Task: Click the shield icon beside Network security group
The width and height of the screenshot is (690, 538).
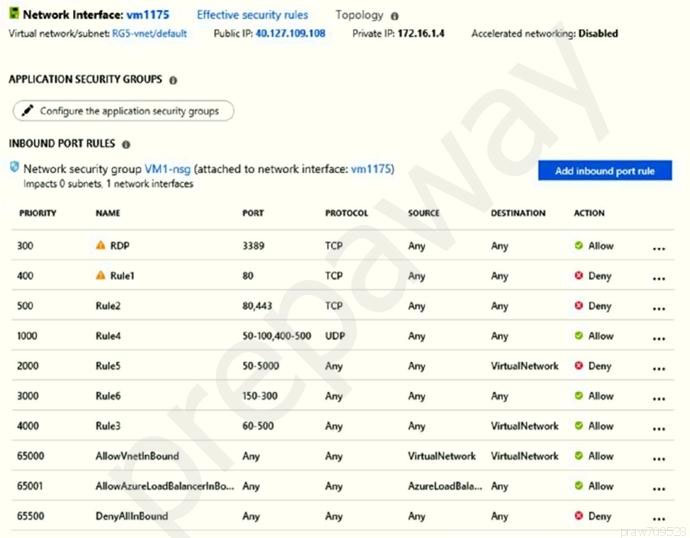Action: (15, 168)
